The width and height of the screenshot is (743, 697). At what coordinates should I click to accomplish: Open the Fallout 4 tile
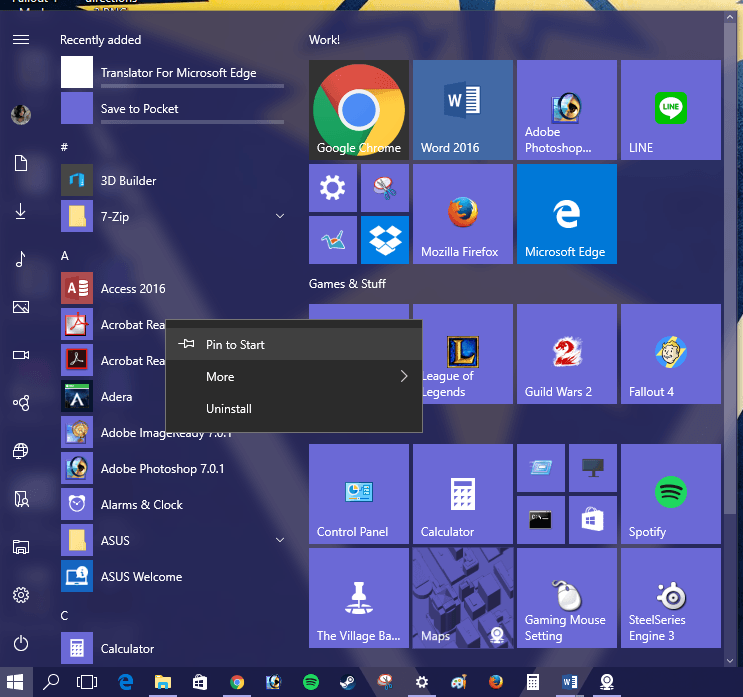pyautogui.click(x=670, y=354)
